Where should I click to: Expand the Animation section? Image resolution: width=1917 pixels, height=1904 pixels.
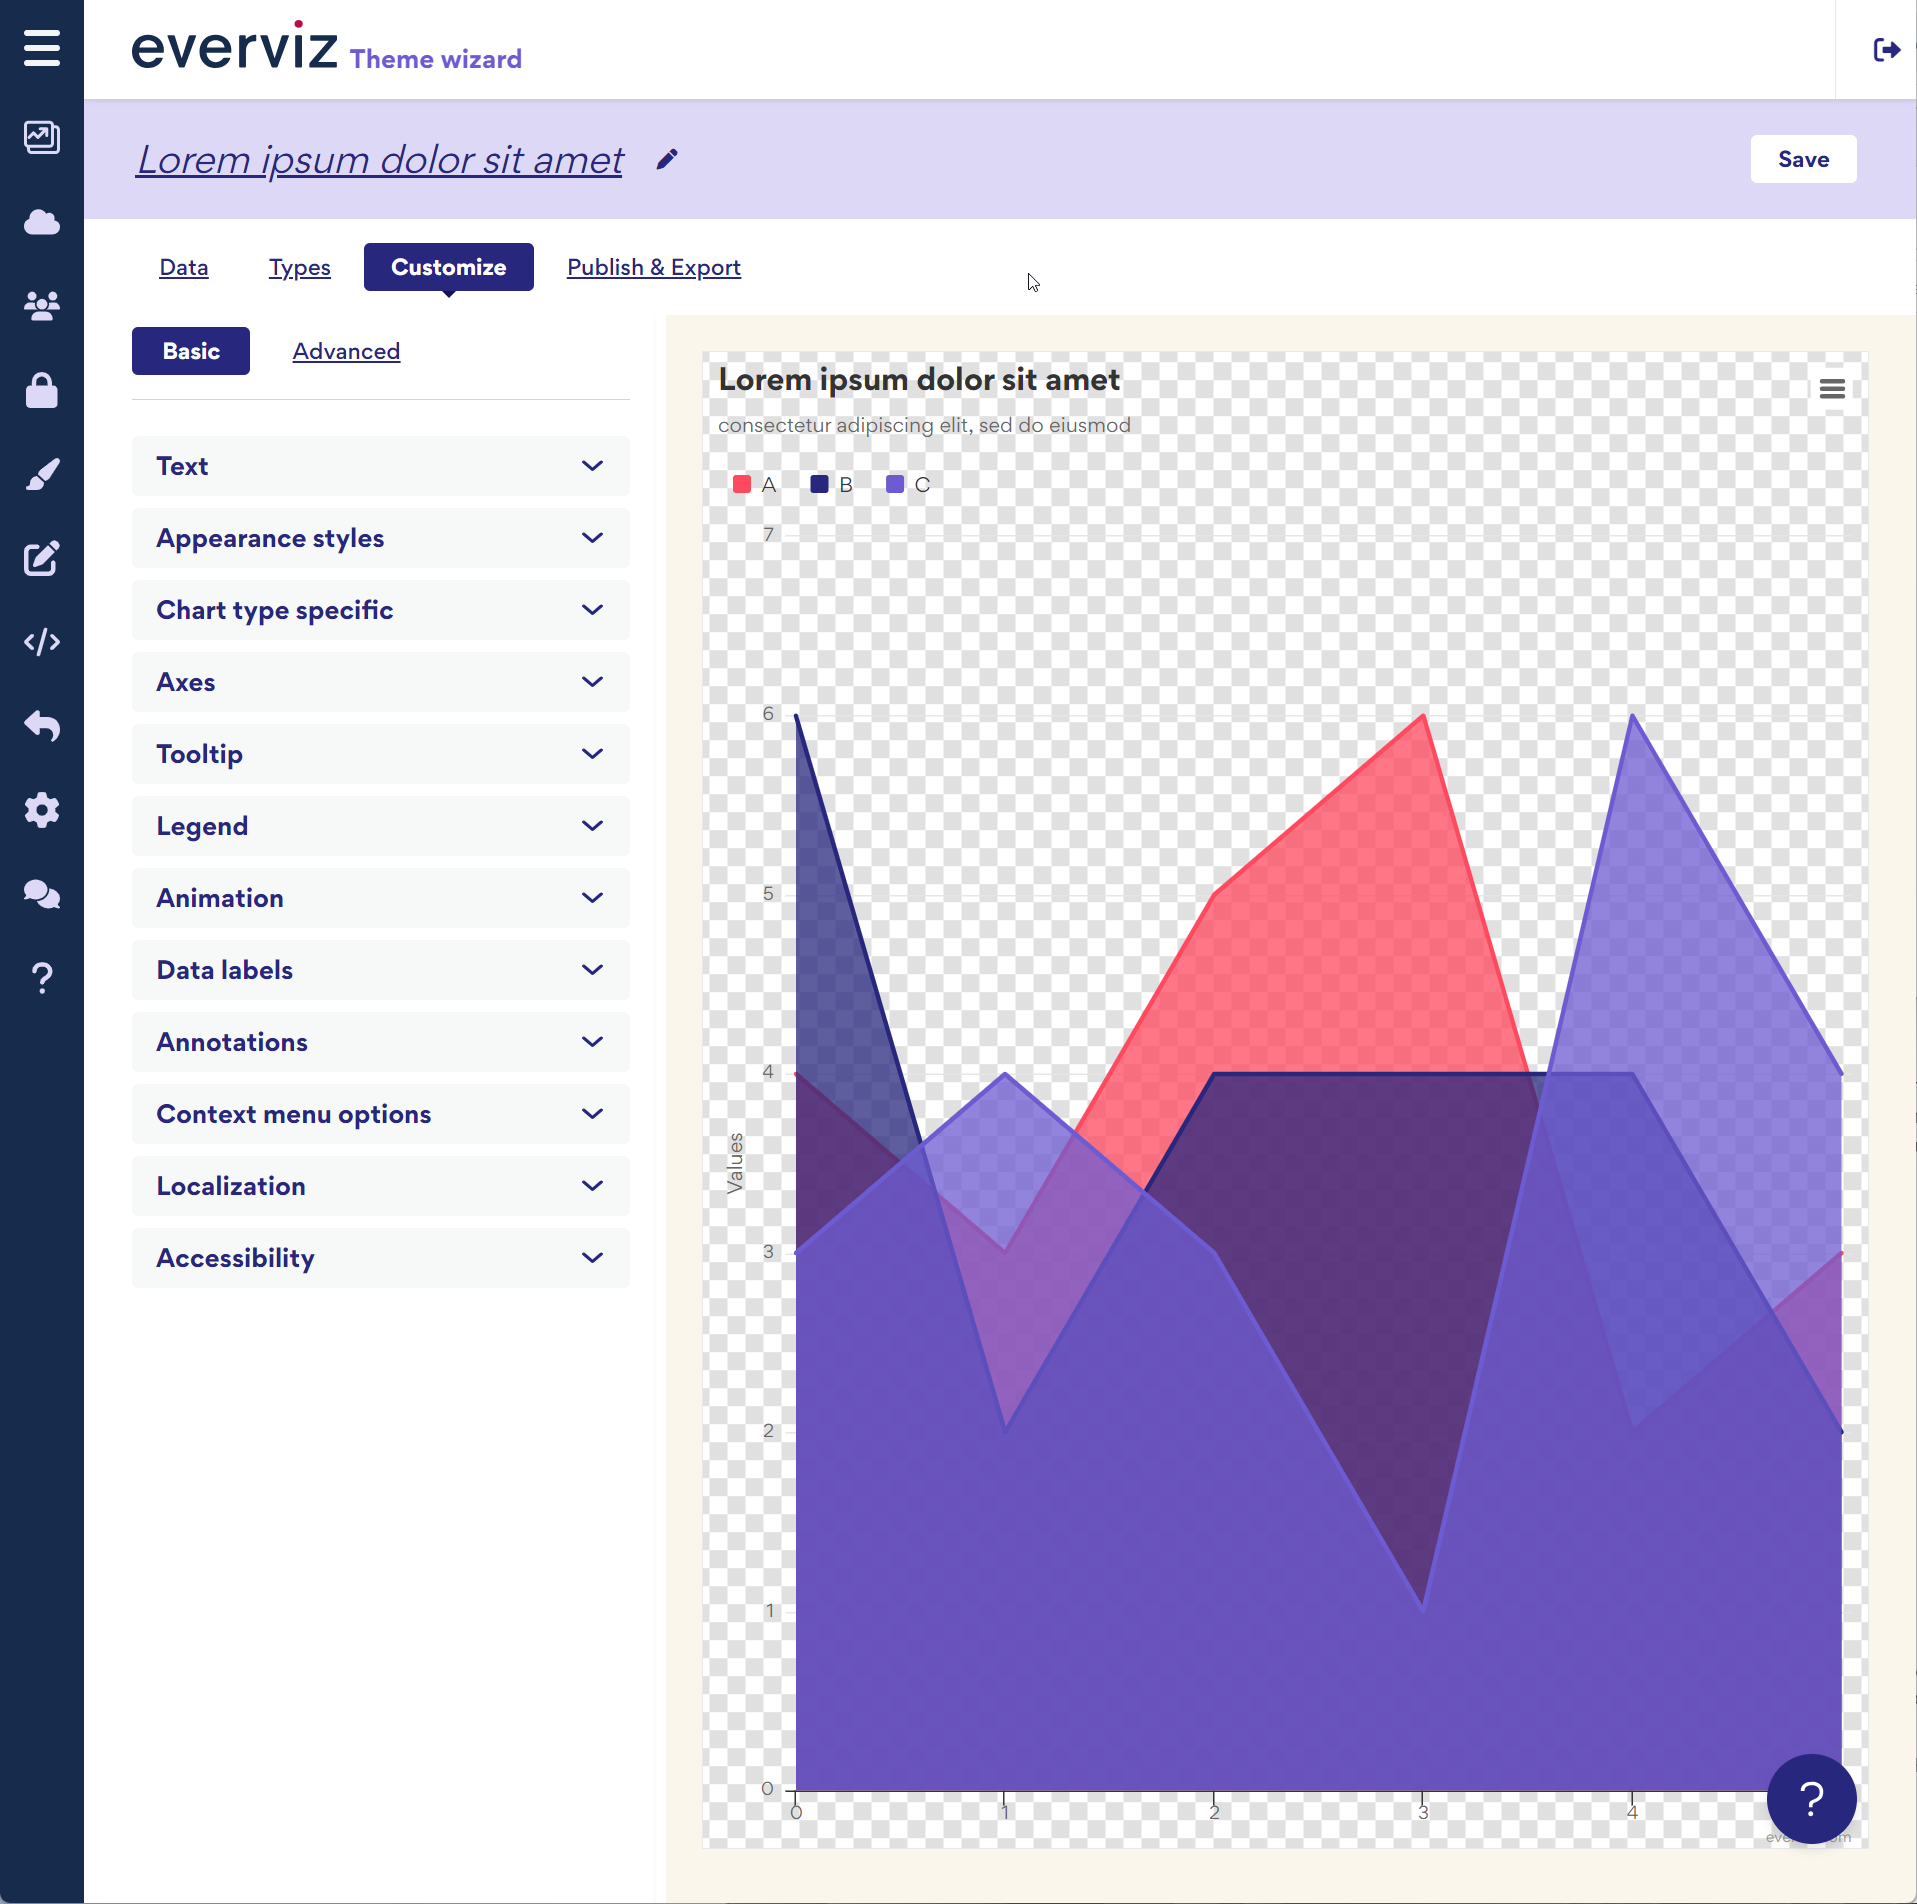pyautogui.click(x=381, y=898)
